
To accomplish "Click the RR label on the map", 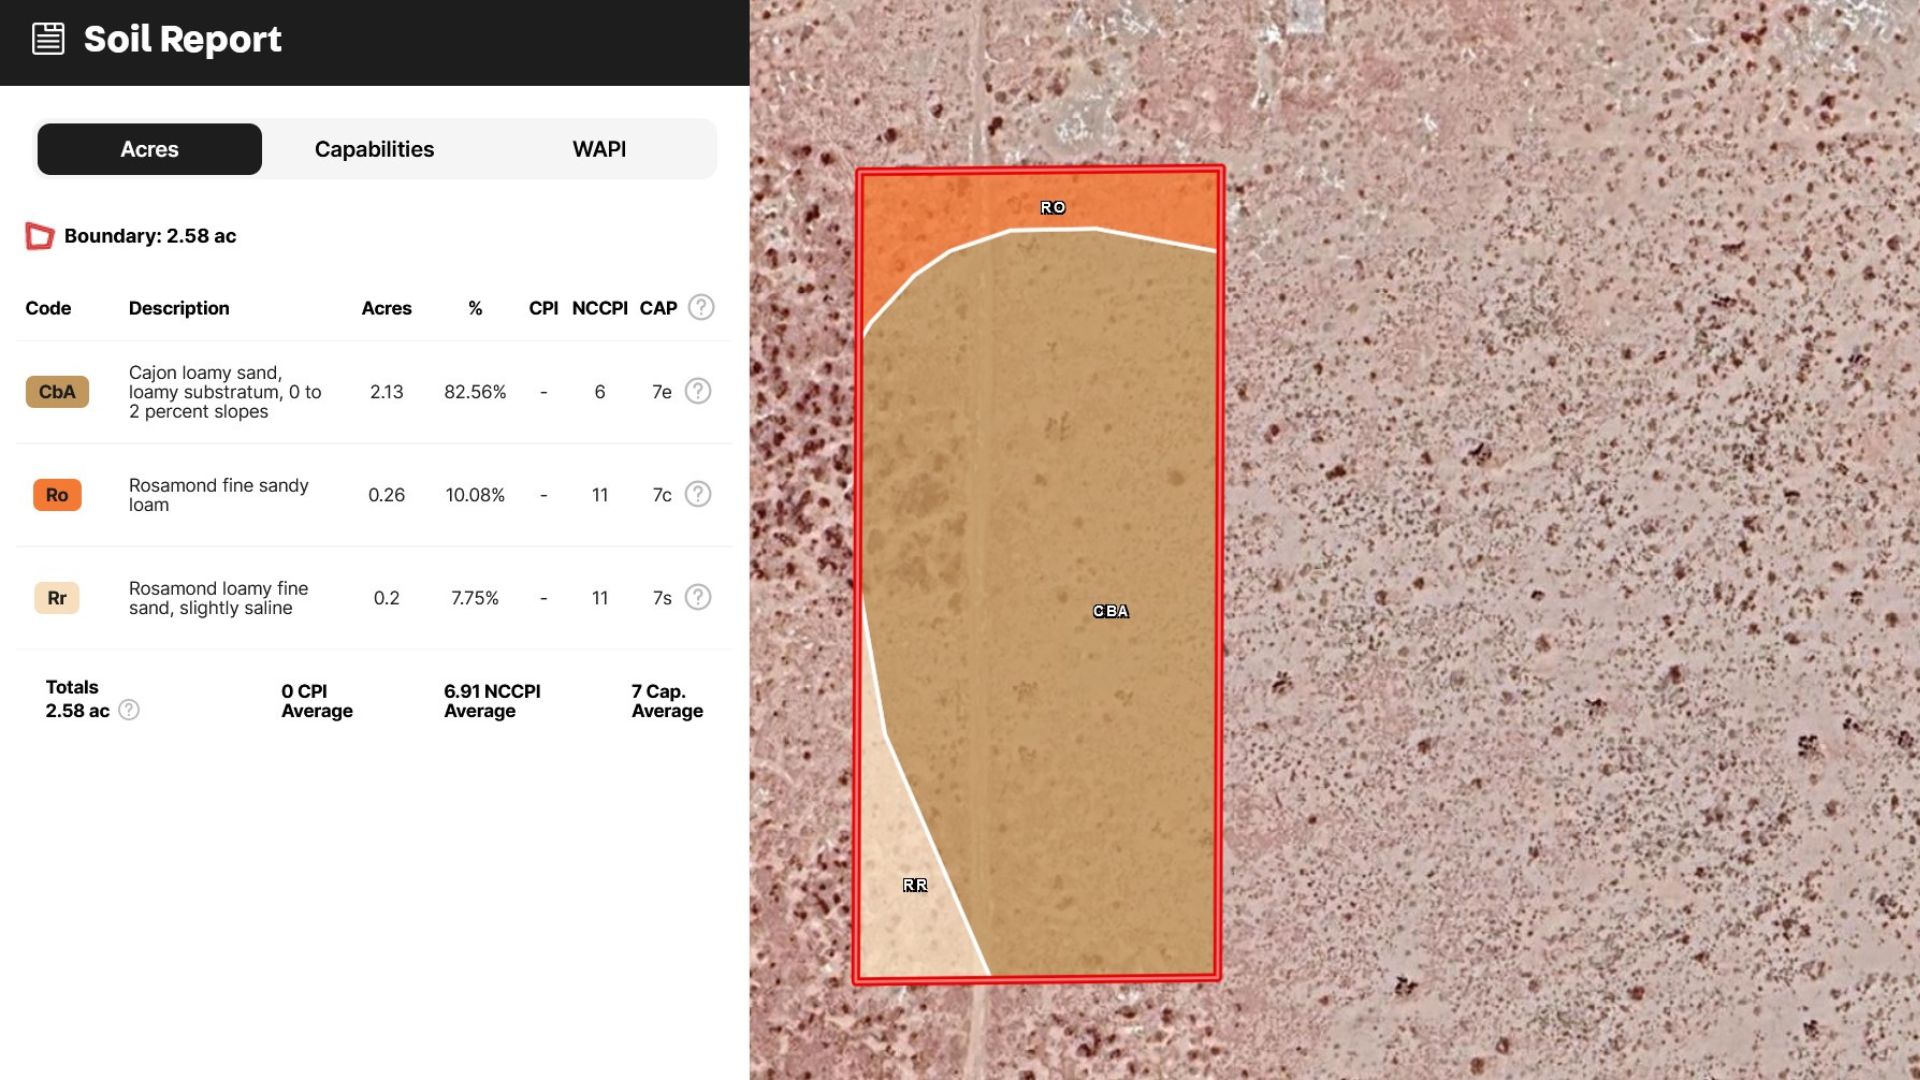I will pos(915,885).
